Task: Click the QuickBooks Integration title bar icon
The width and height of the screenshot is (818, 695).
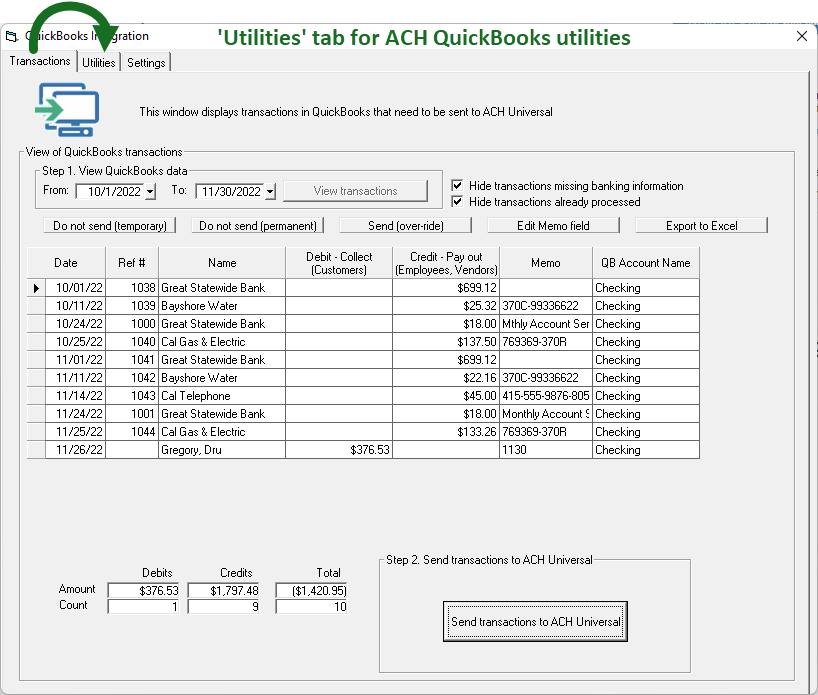Action: [x=12, y=37]
